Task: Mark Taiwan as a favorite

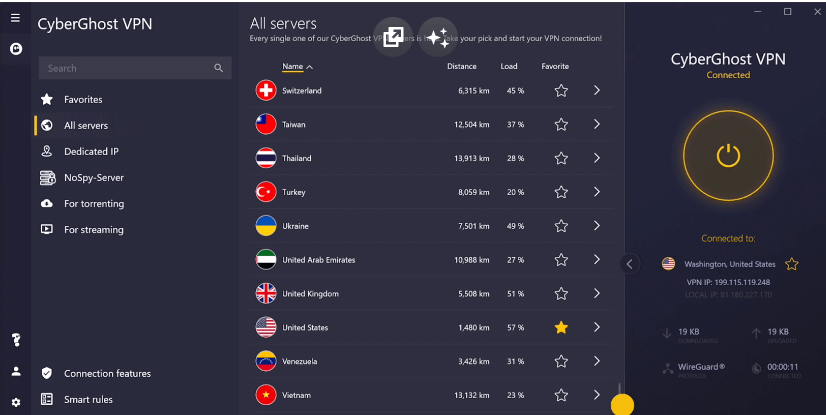Action: [x=561, y=125]
